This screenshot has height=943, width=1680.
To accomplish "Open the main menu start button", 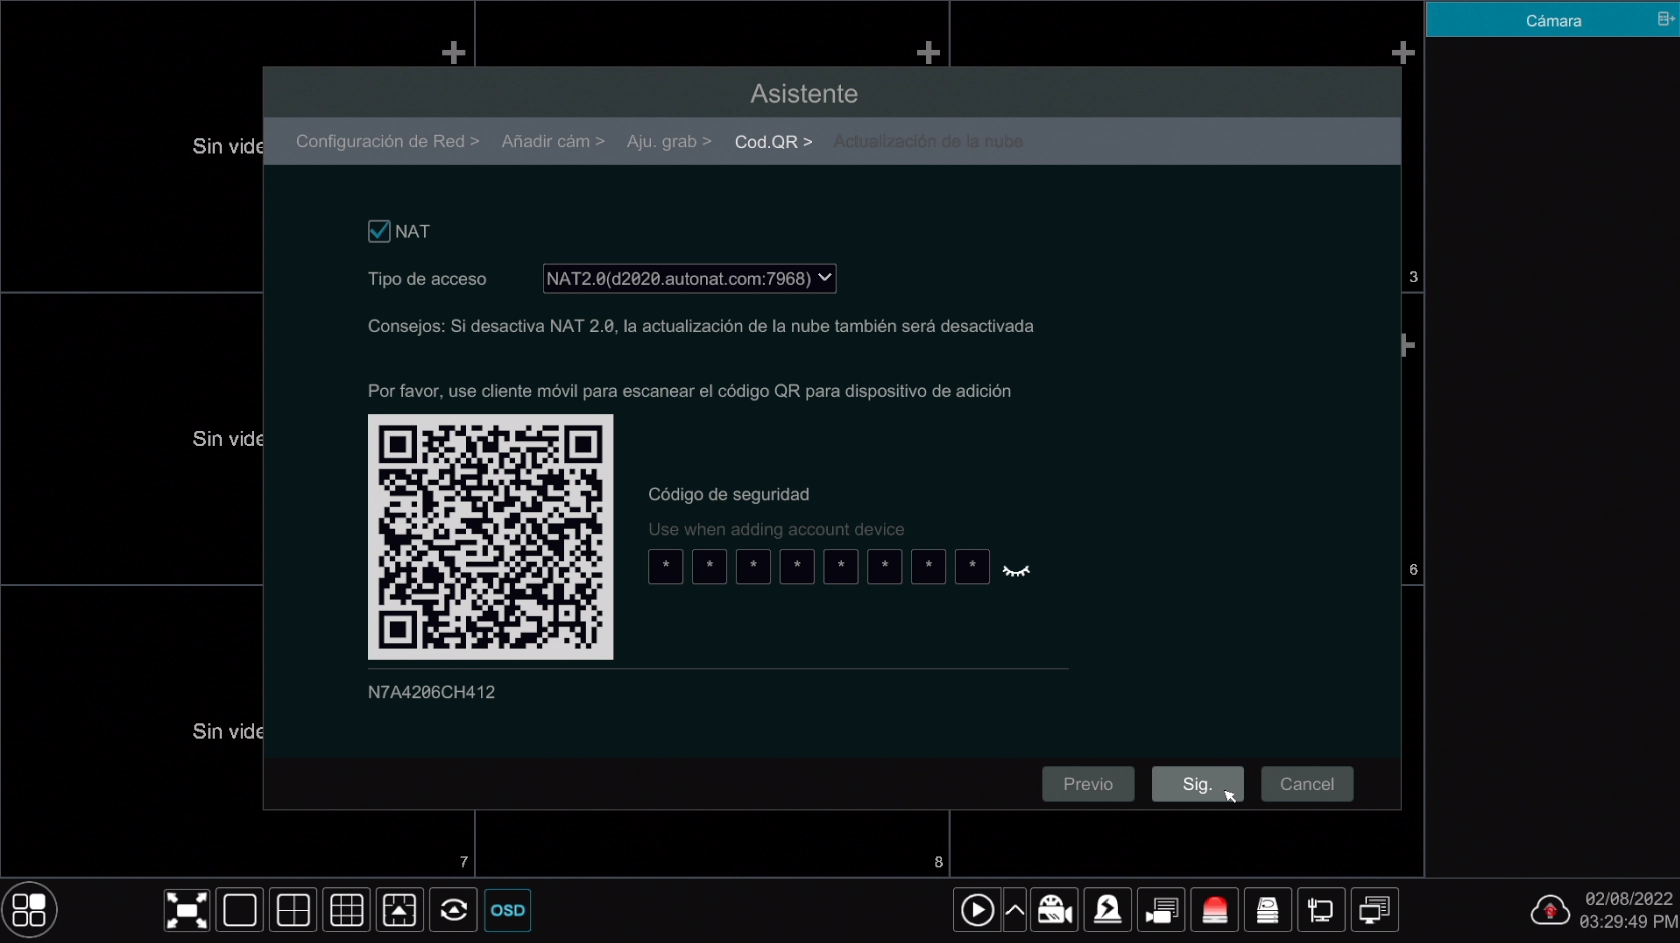I will [x=29, y=910].
